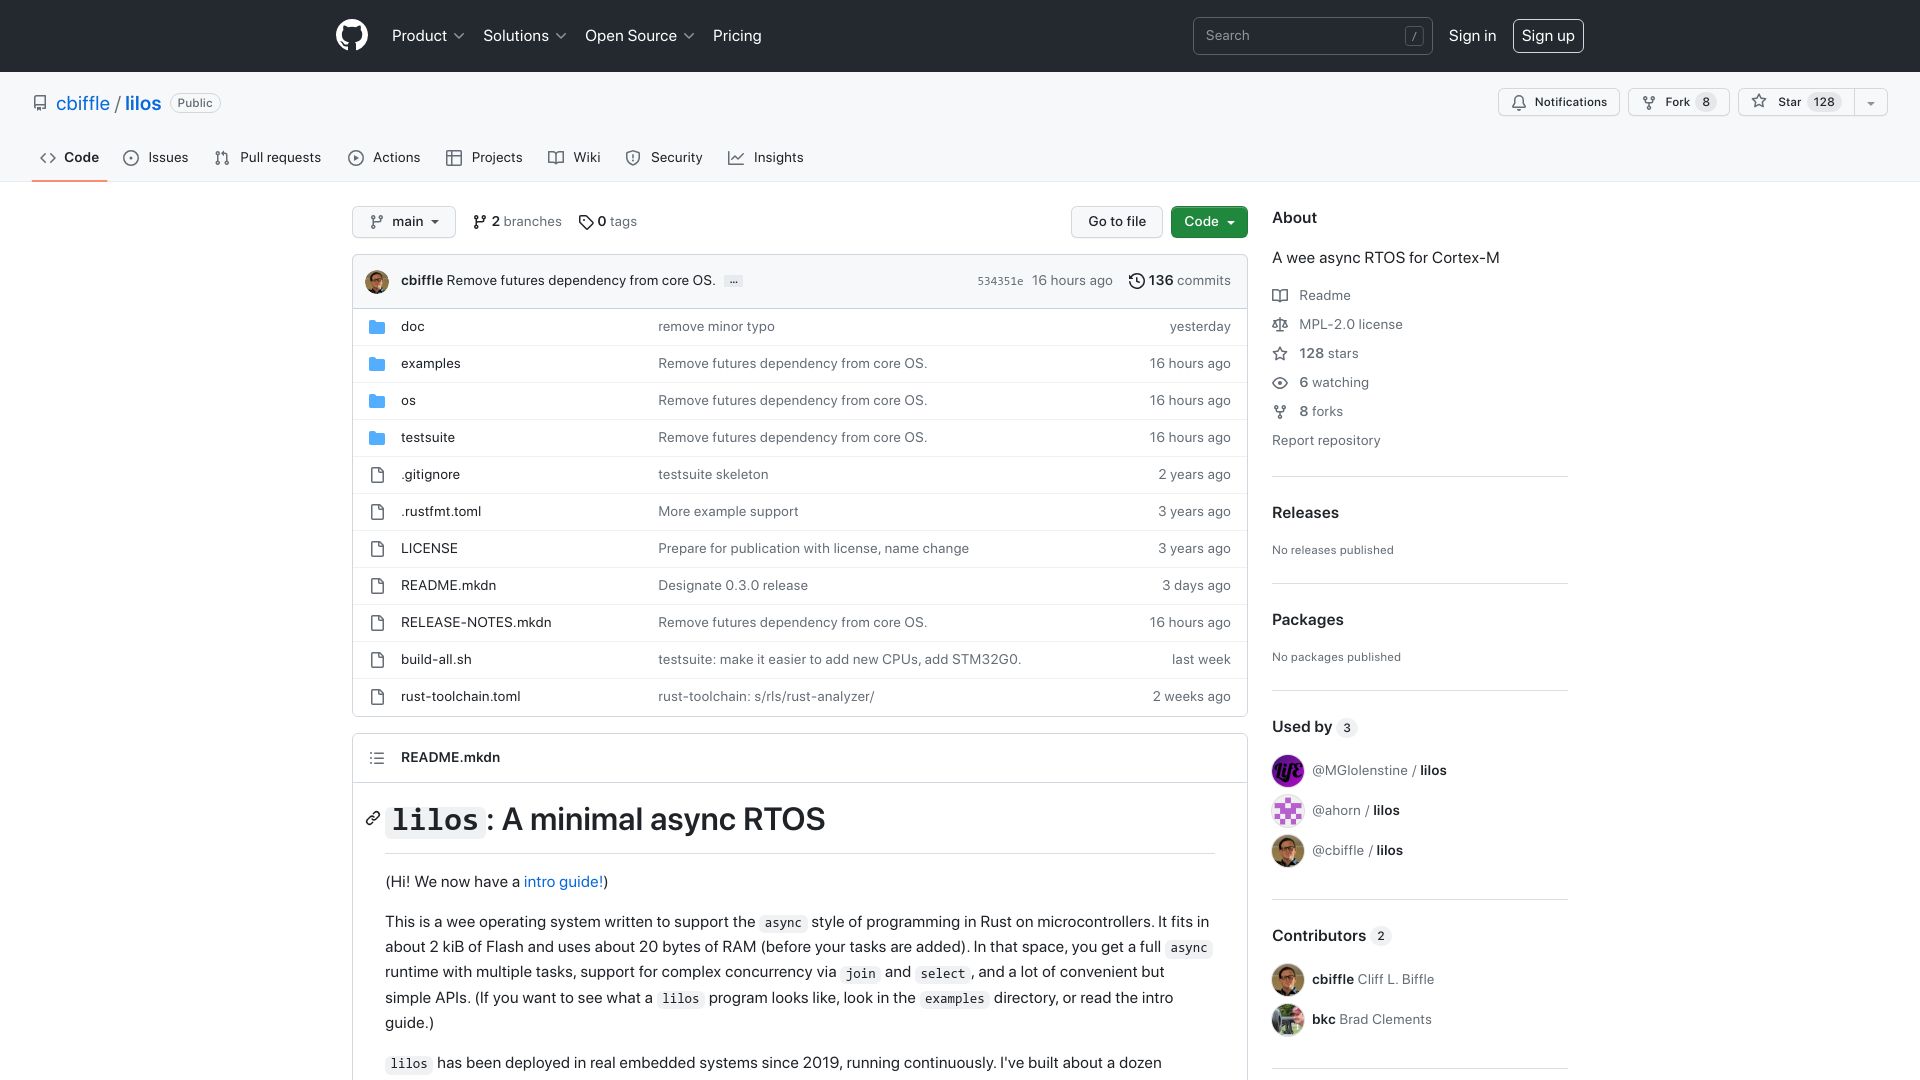Click the branch icon next to 2 branches
1920x1080 pixels.
click(x=480, y=222)
